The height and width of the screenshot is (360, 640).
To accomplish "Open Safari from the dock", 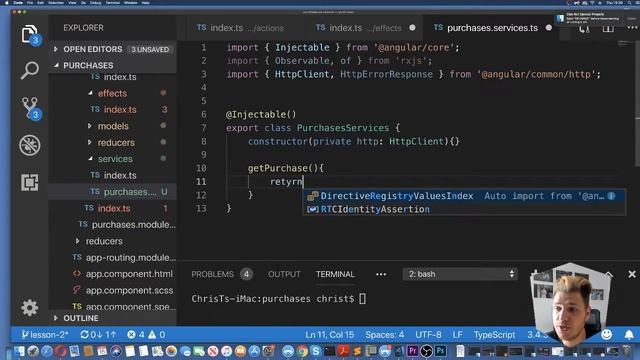I will coord(47,351).
